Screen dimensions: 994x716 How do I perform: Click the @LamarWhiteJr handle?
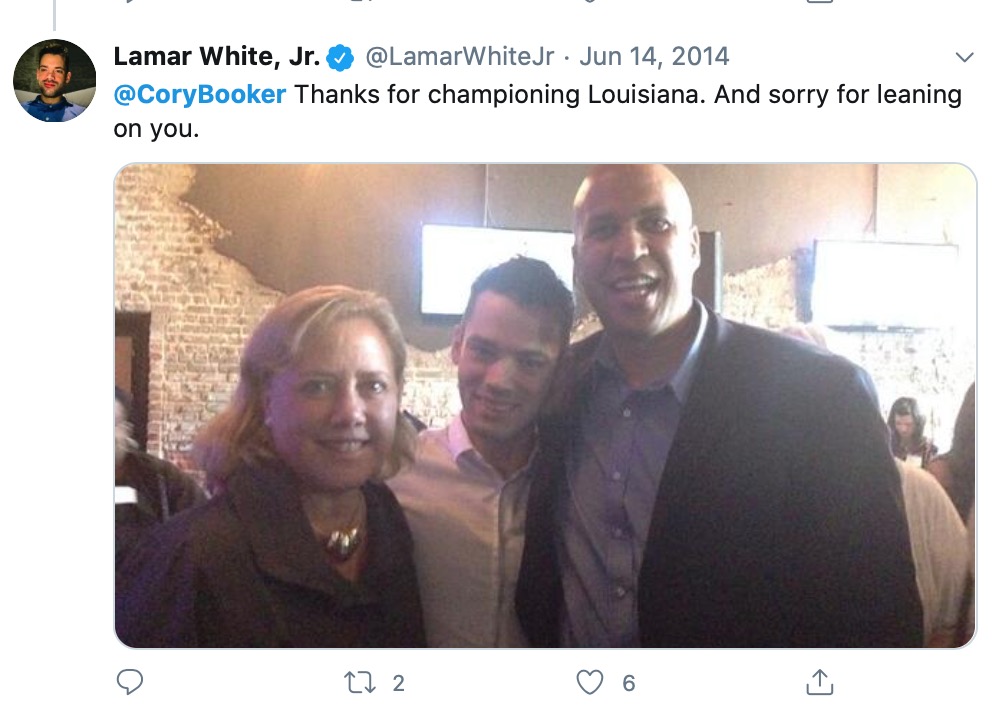459,57
